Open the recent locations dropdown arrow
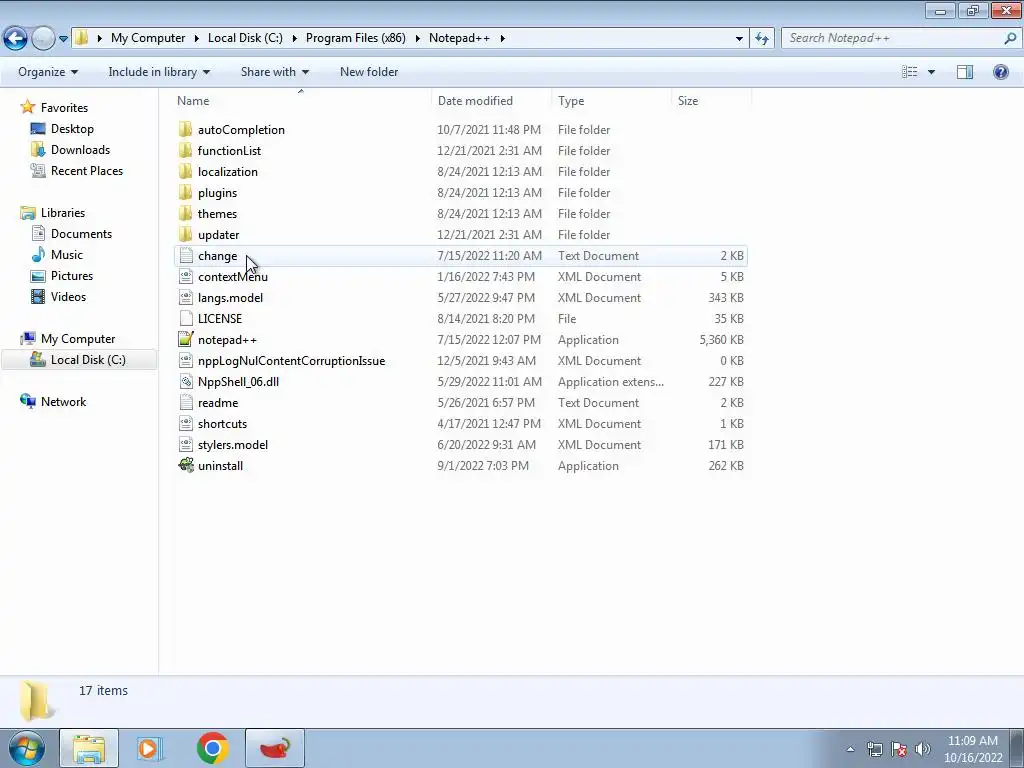The width and height of the screenshot is (1024, 768). point(63,39)
